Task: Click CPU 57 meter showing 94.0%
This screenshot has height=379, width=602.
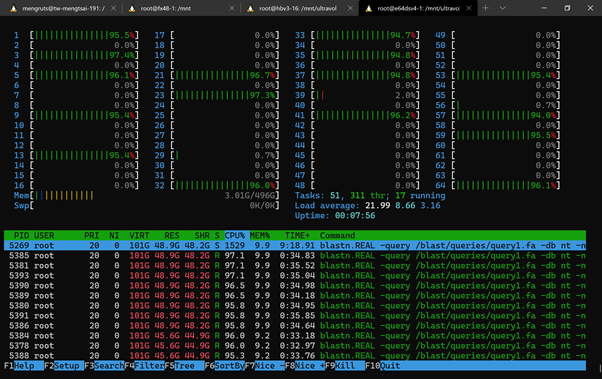Action: pyautogui.click(x=498, y=115)
